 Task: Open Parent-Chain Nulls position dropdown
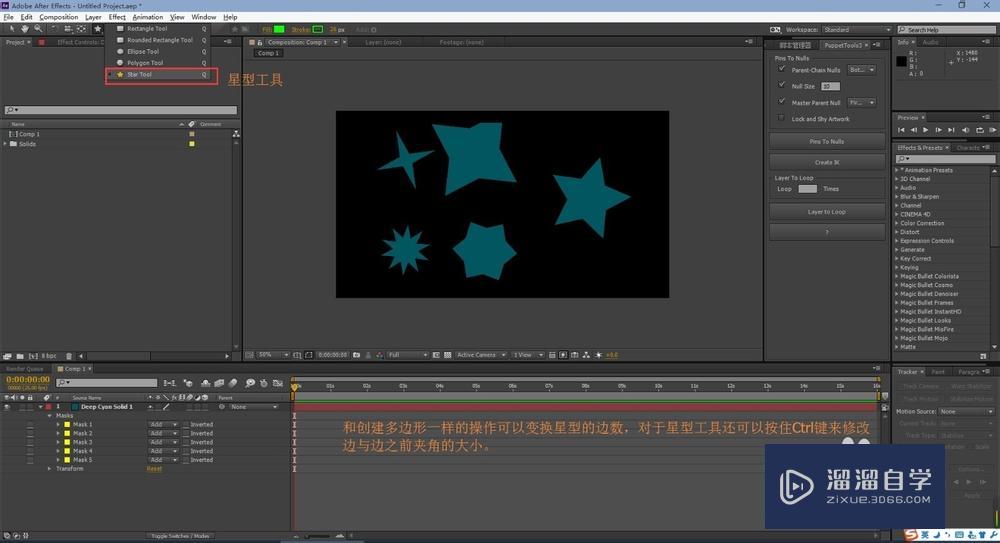coord(862,70)
